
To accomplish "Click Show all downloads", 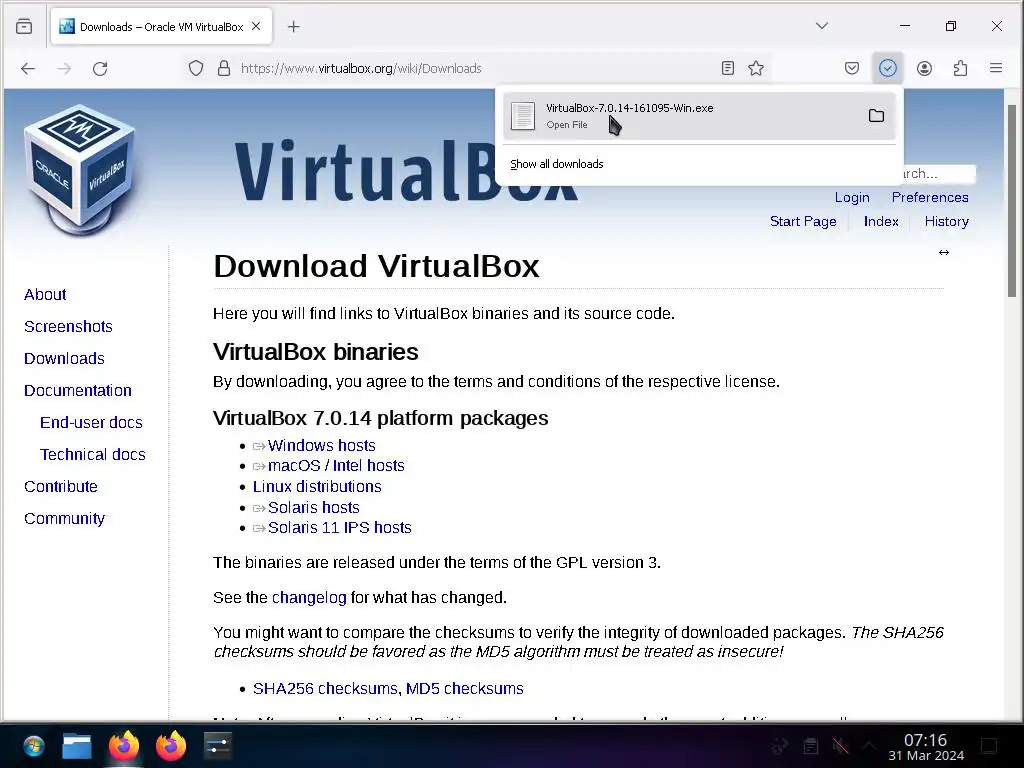I will click(x=556, y=164).
